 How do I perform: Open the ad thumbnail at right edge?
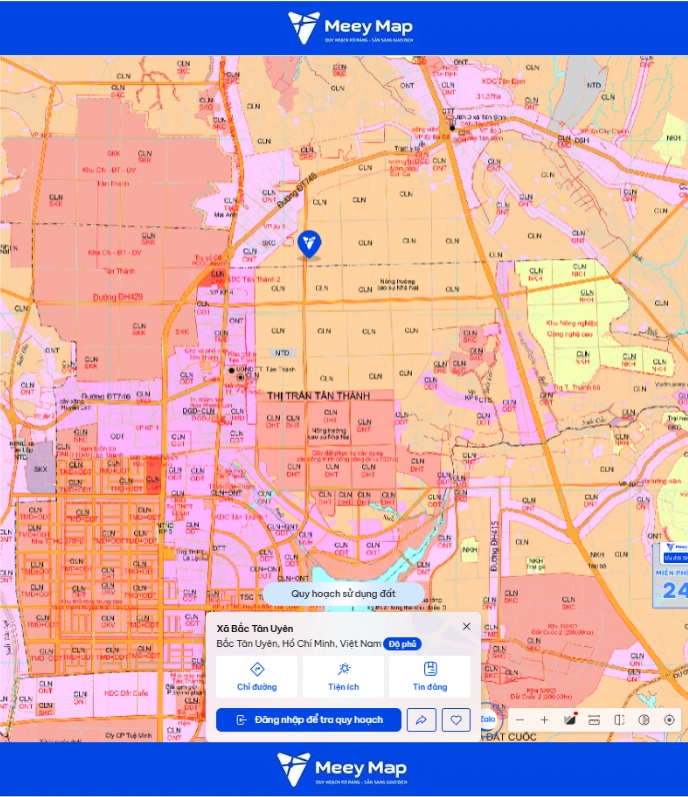671,575
